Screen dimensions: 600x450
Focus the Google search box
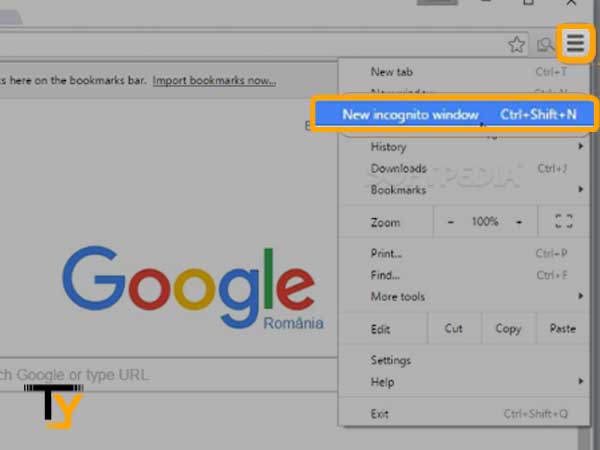point(168,375)
